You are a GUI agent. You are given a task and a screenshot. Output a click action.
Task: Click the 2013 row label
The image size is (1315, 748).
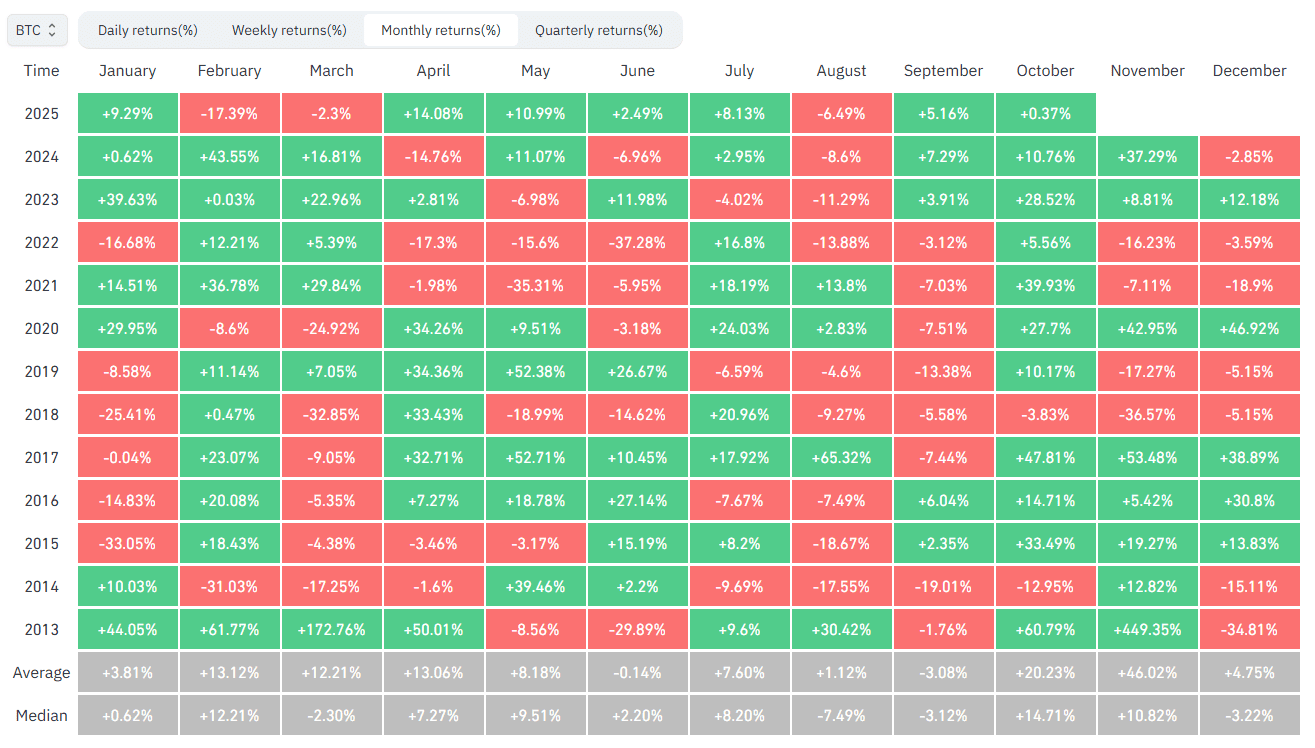coord(42,630)
